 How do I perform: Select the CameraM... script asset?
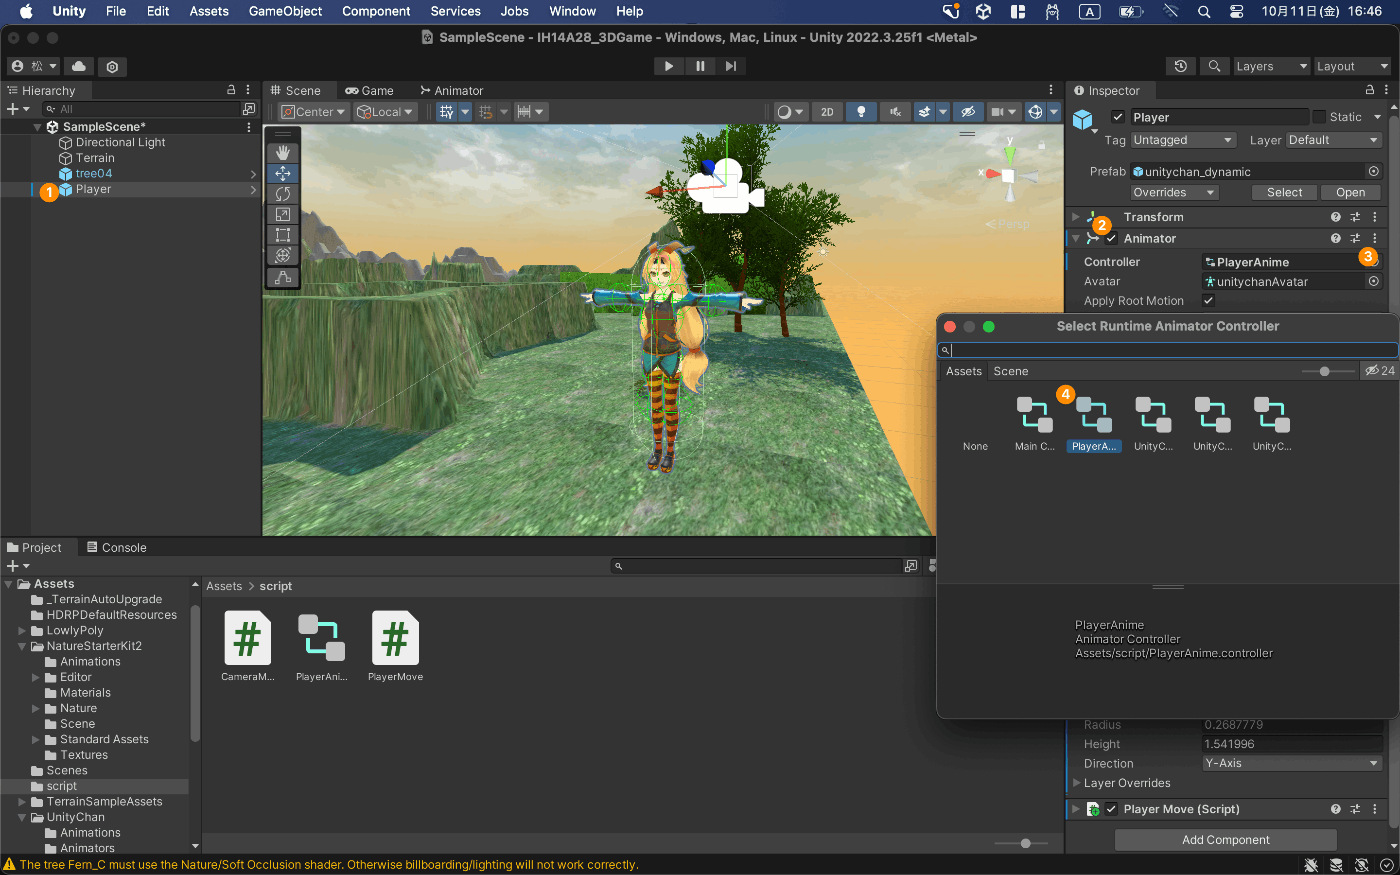coord(247,647)
